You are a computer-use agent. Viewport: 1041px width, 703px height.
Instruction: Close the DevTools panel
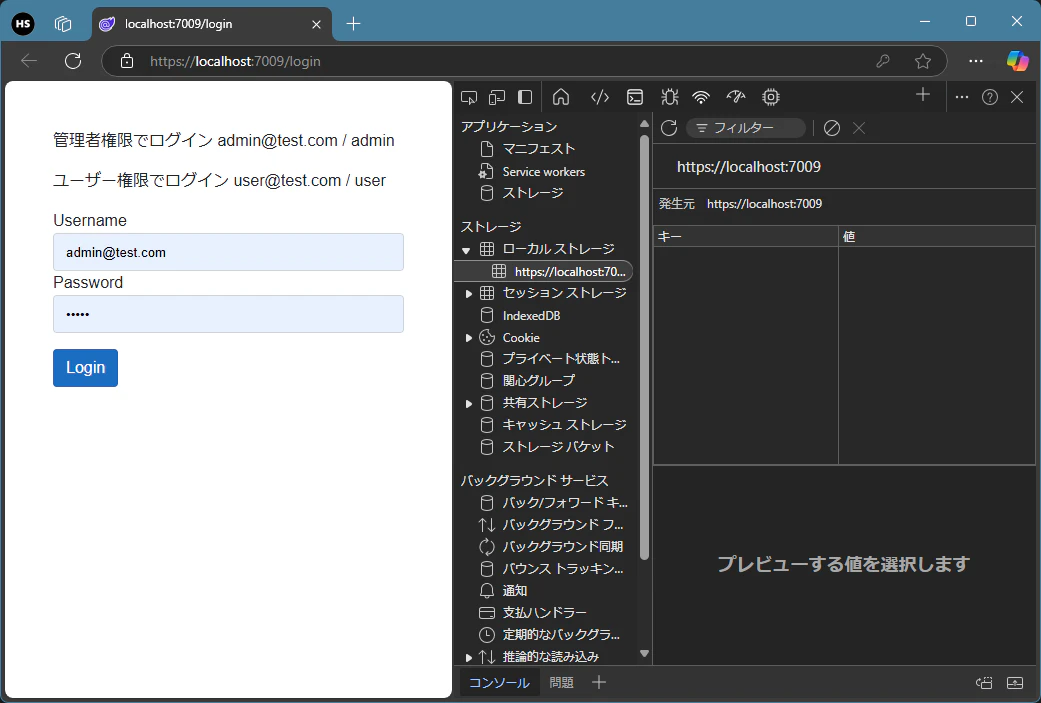pyautogui.click(x=1017, y=98)
